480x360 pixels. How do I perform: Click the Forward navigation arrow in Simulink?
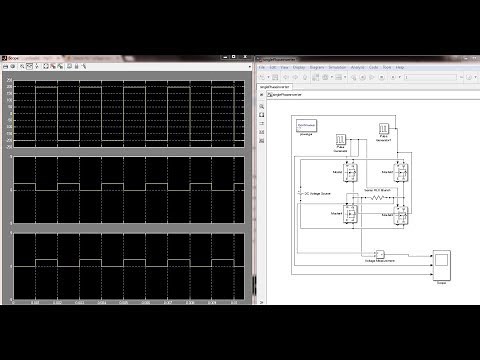tap(295, 77)
